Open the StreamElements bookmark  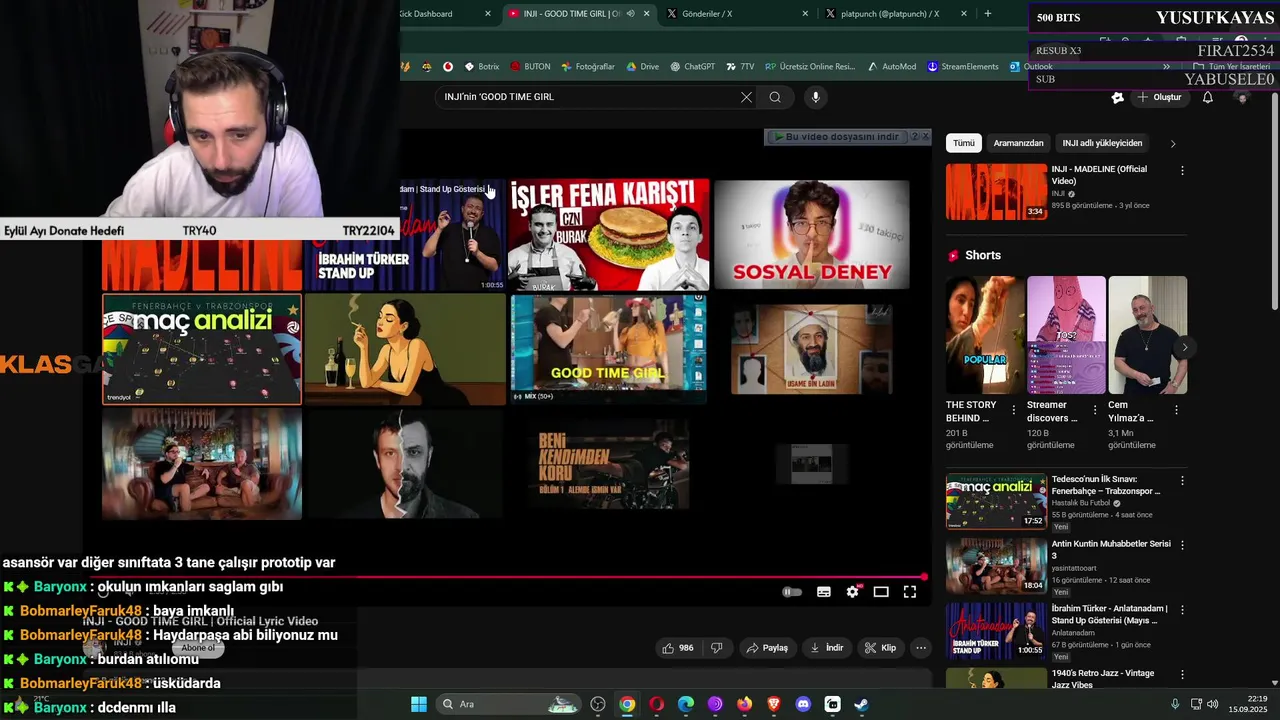[963, 67]
